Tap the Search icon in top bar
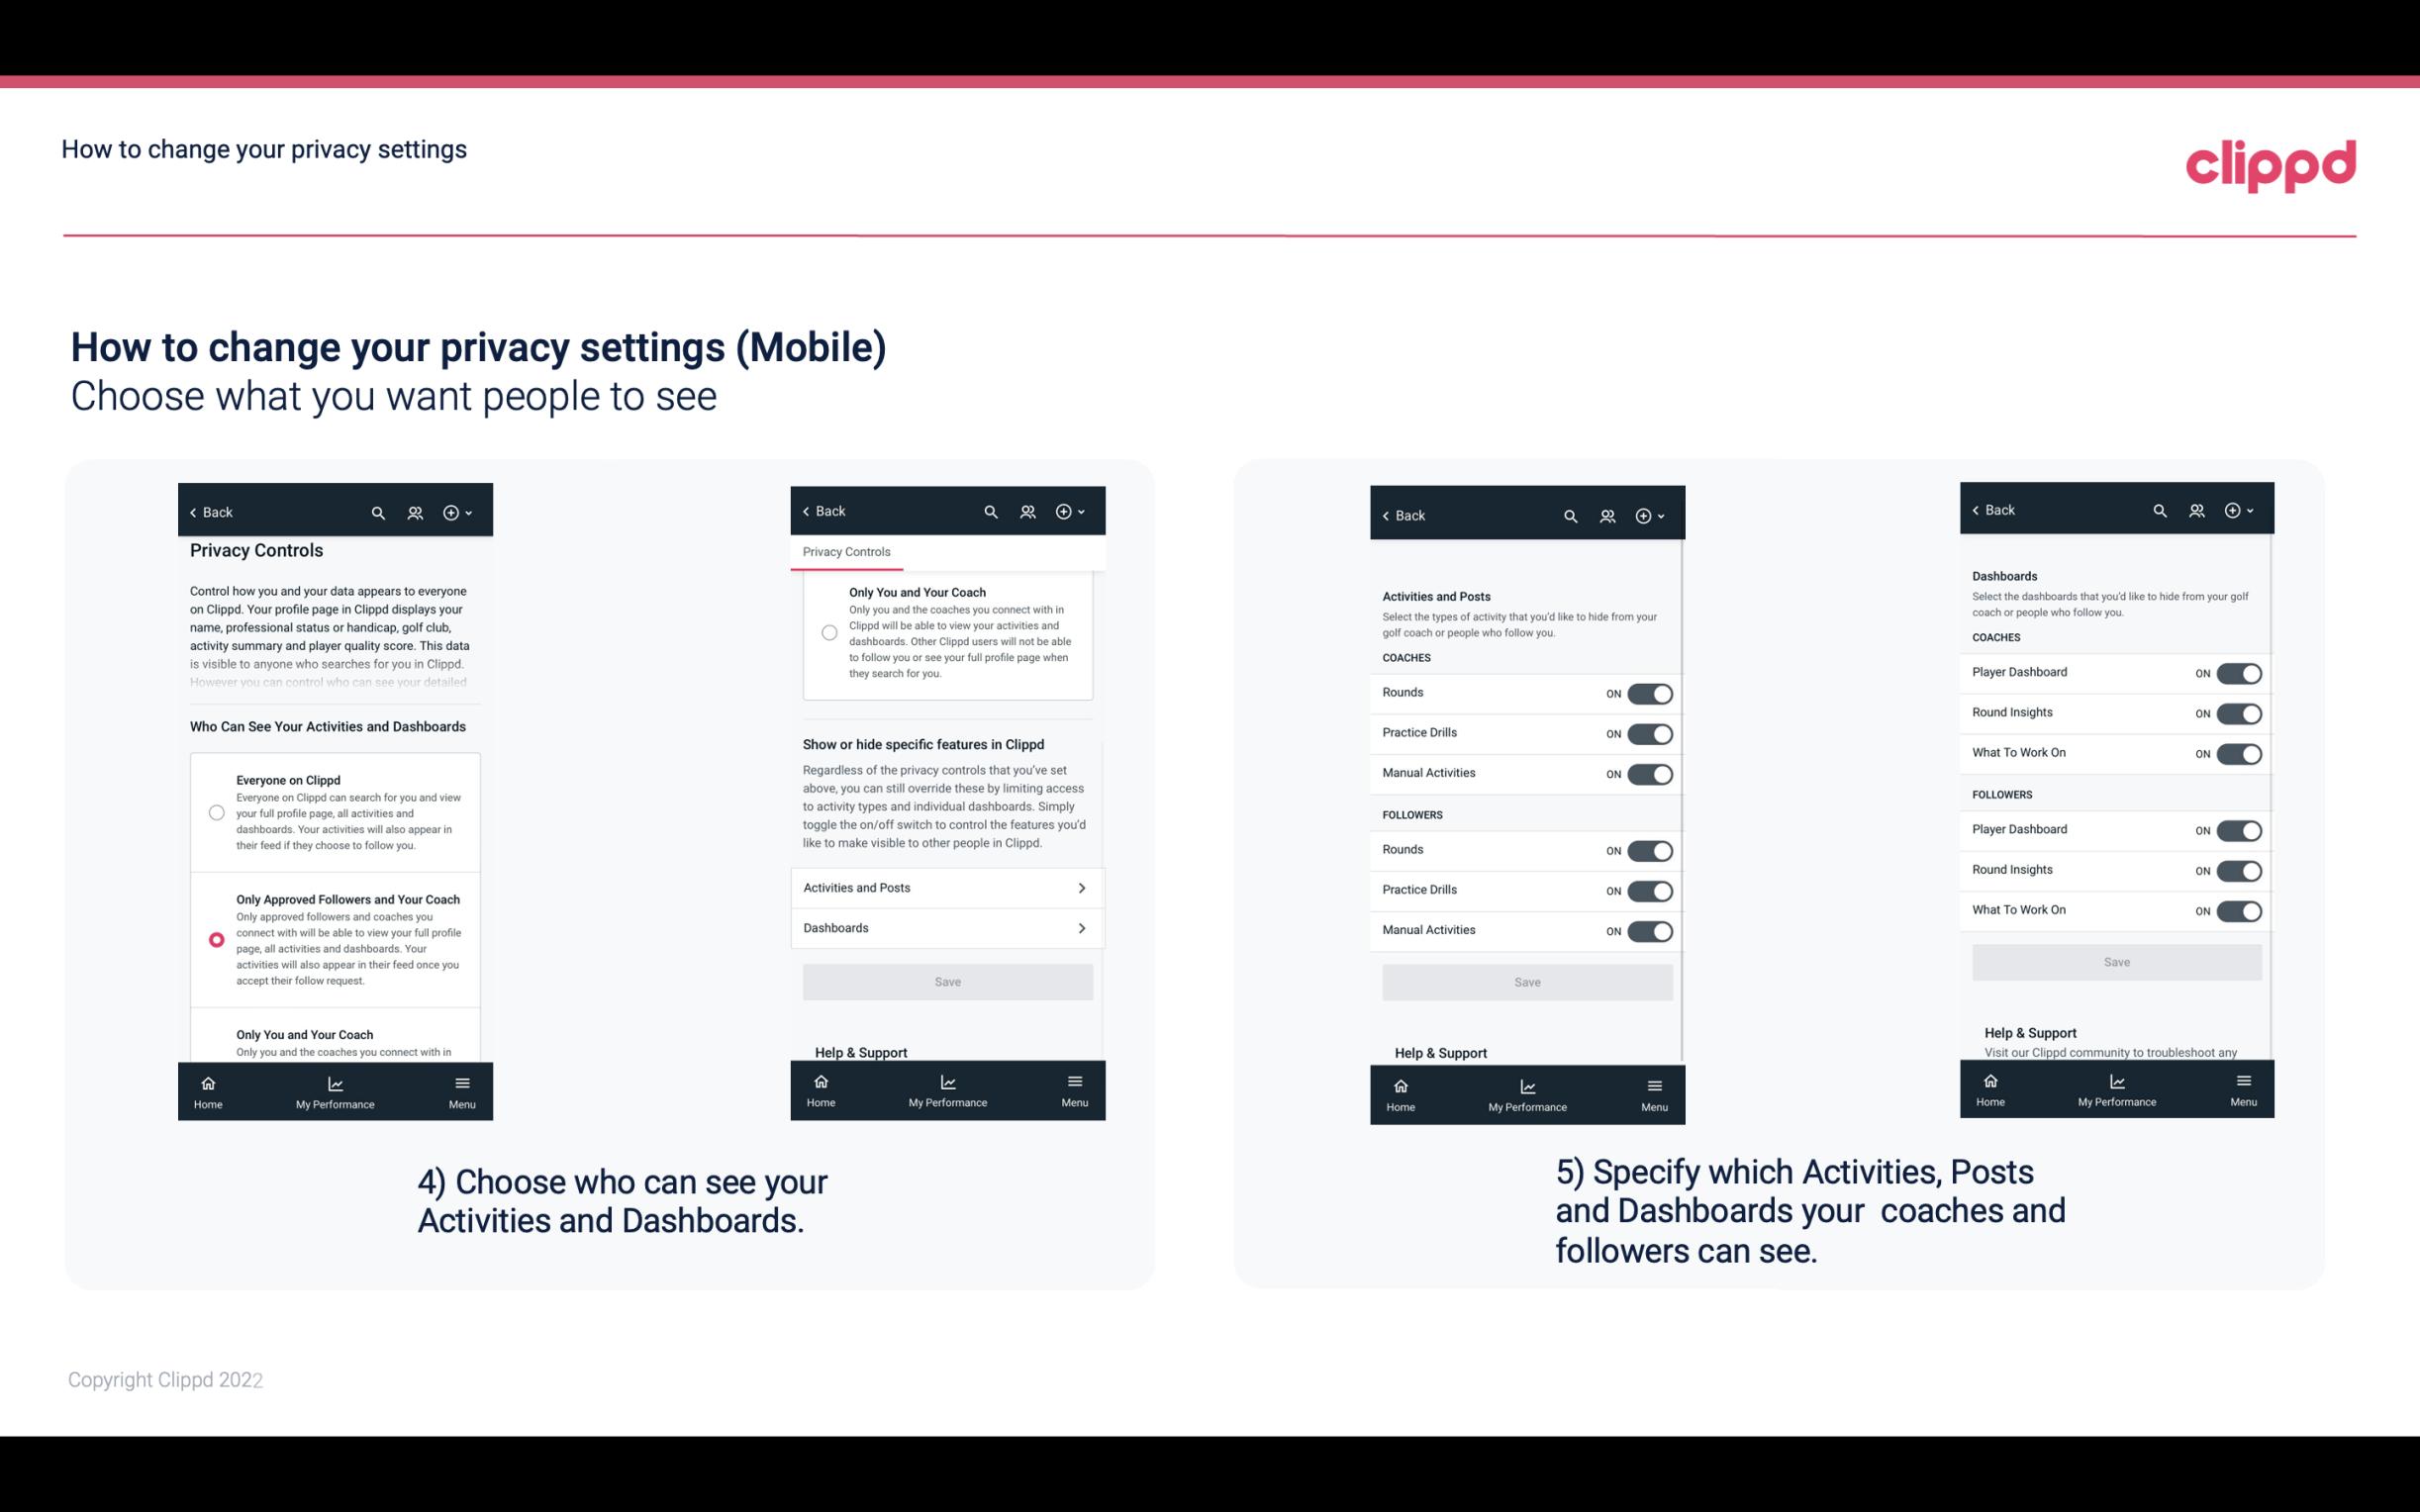Viewport: 2420px width, 1512px height. point(378,513)
